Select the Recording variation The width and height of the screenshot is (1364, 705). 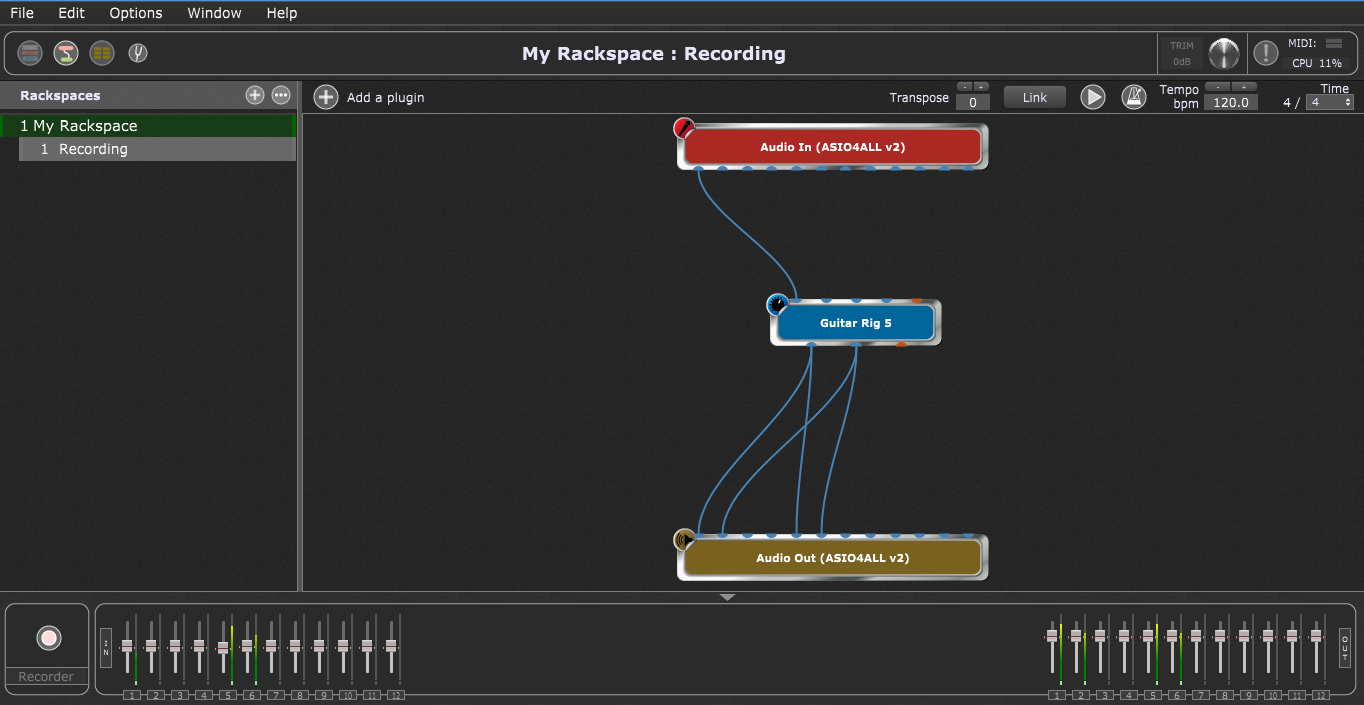(157, 149)
